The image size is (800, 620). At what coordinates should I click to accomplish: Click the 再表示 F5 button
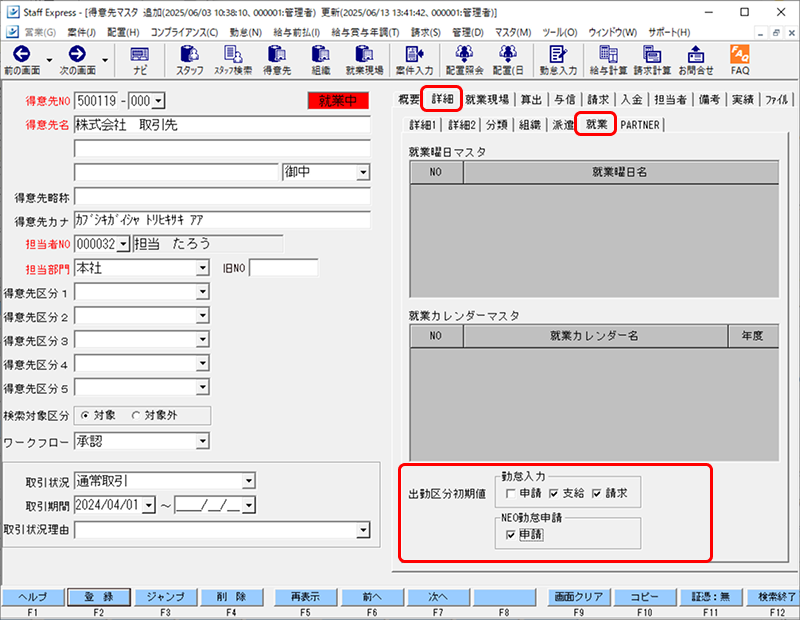pyautogui.click(x=305, y=597)
